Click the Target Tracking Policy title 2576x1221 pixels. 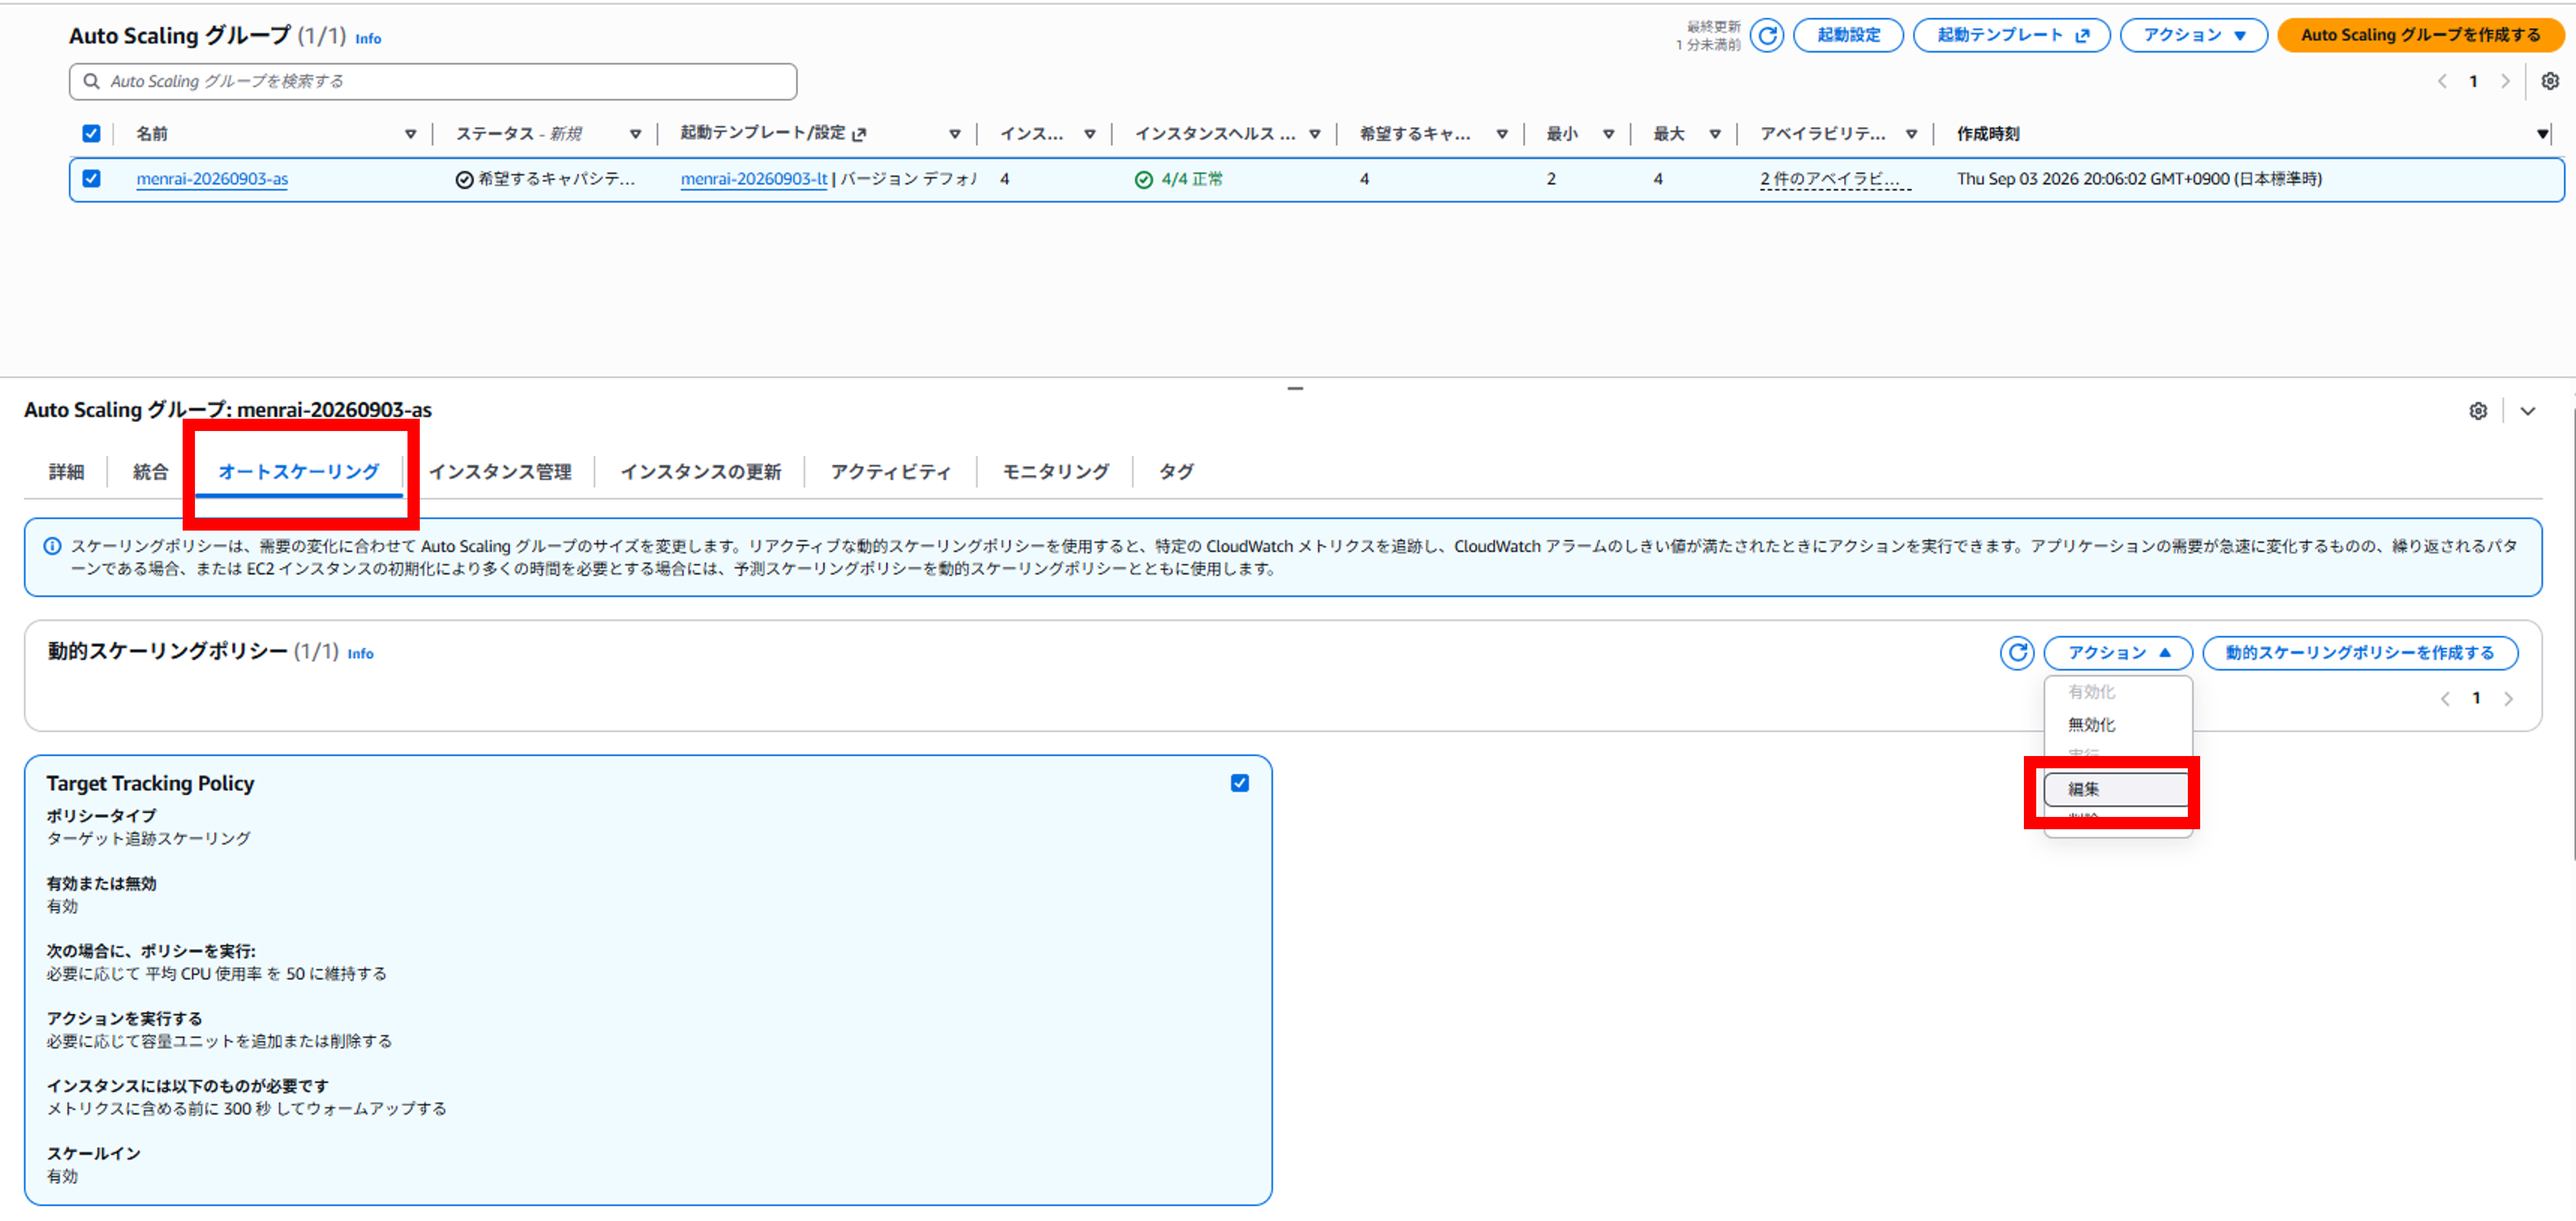150,783
